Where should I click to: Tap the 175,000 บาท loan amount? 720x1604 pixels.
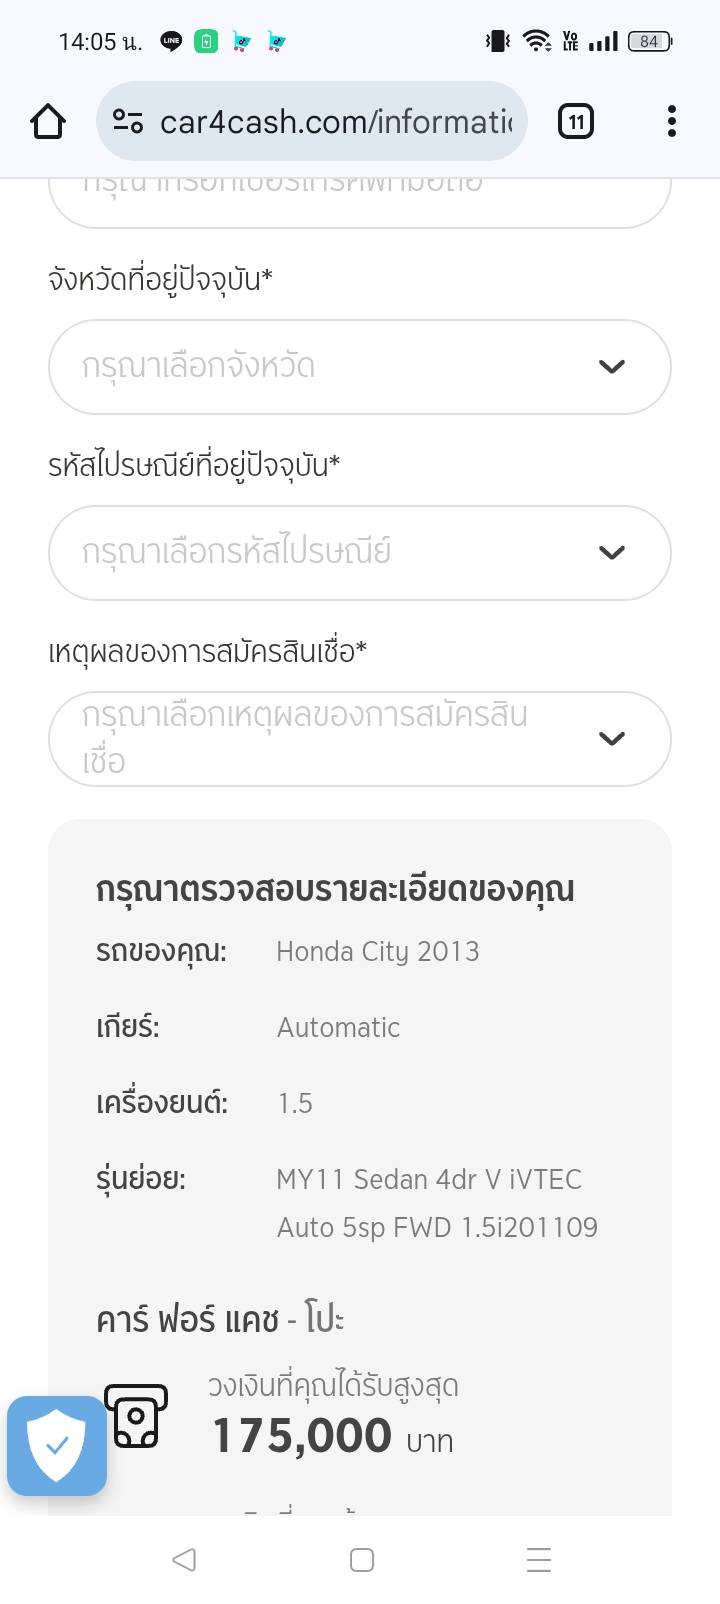coord(332,1437)
